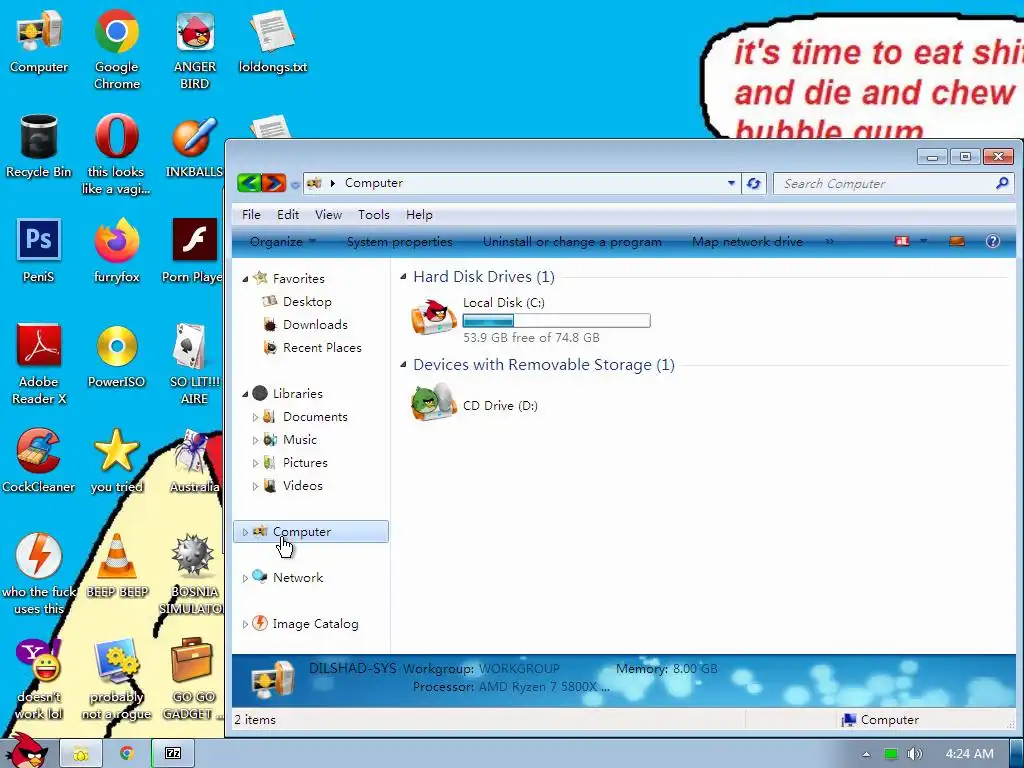Open the volume speaker tray icon

coord(914,754)
